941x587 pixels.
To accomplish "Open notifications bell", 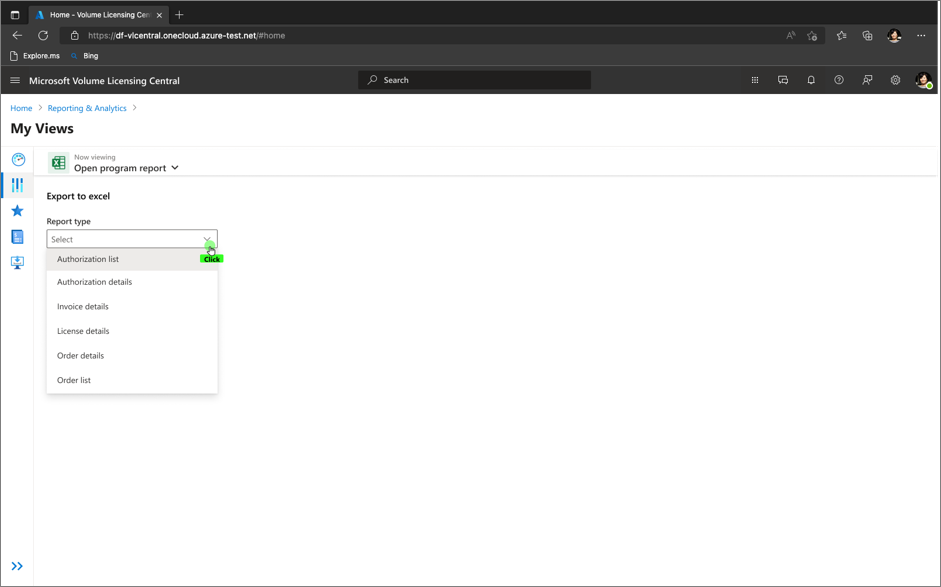I will (x=811, y=80).
